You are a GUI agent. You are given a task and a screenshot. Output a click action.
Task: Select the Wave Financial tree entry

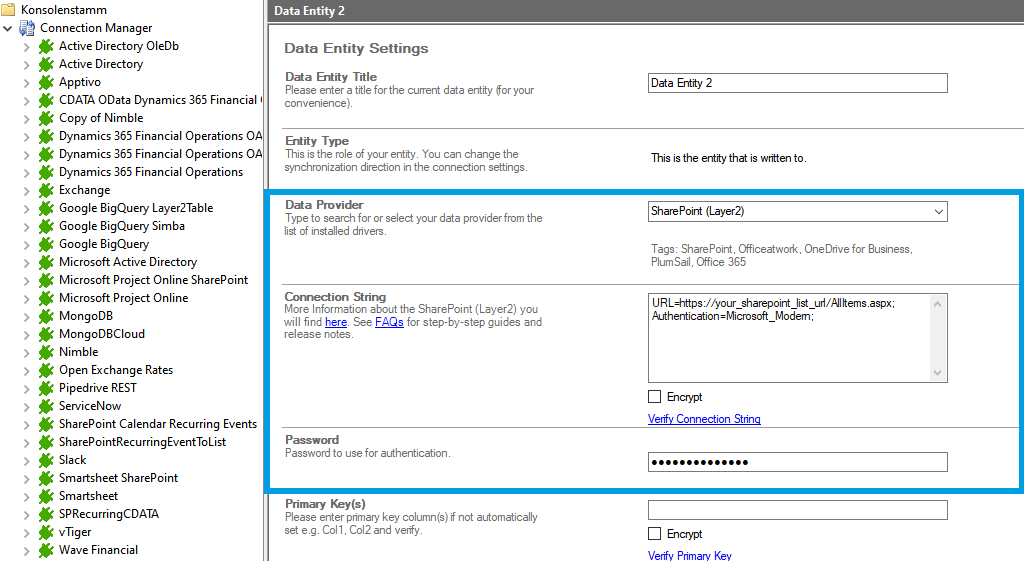click(x=99, y=550)
